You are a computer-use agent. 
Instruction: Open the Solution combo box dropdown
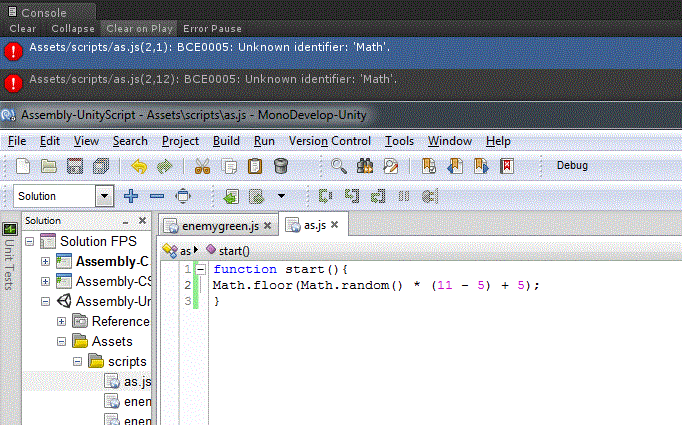coord(104,196)
